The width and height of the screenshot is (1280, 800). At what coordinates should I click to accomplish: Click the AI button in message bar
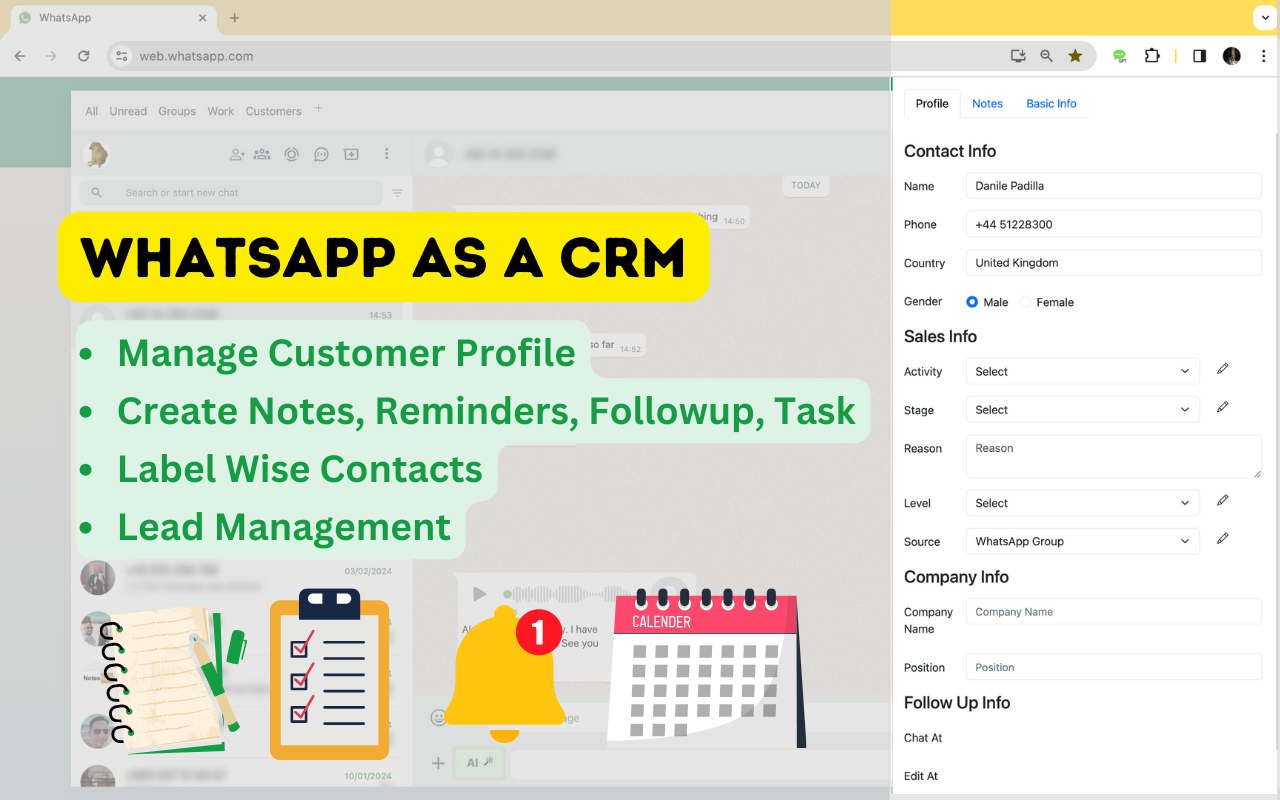coord(480,763)
